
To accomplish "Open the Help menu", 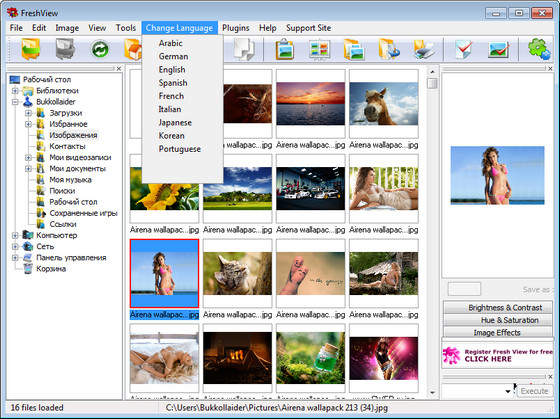I will click(x=268, y=28).
